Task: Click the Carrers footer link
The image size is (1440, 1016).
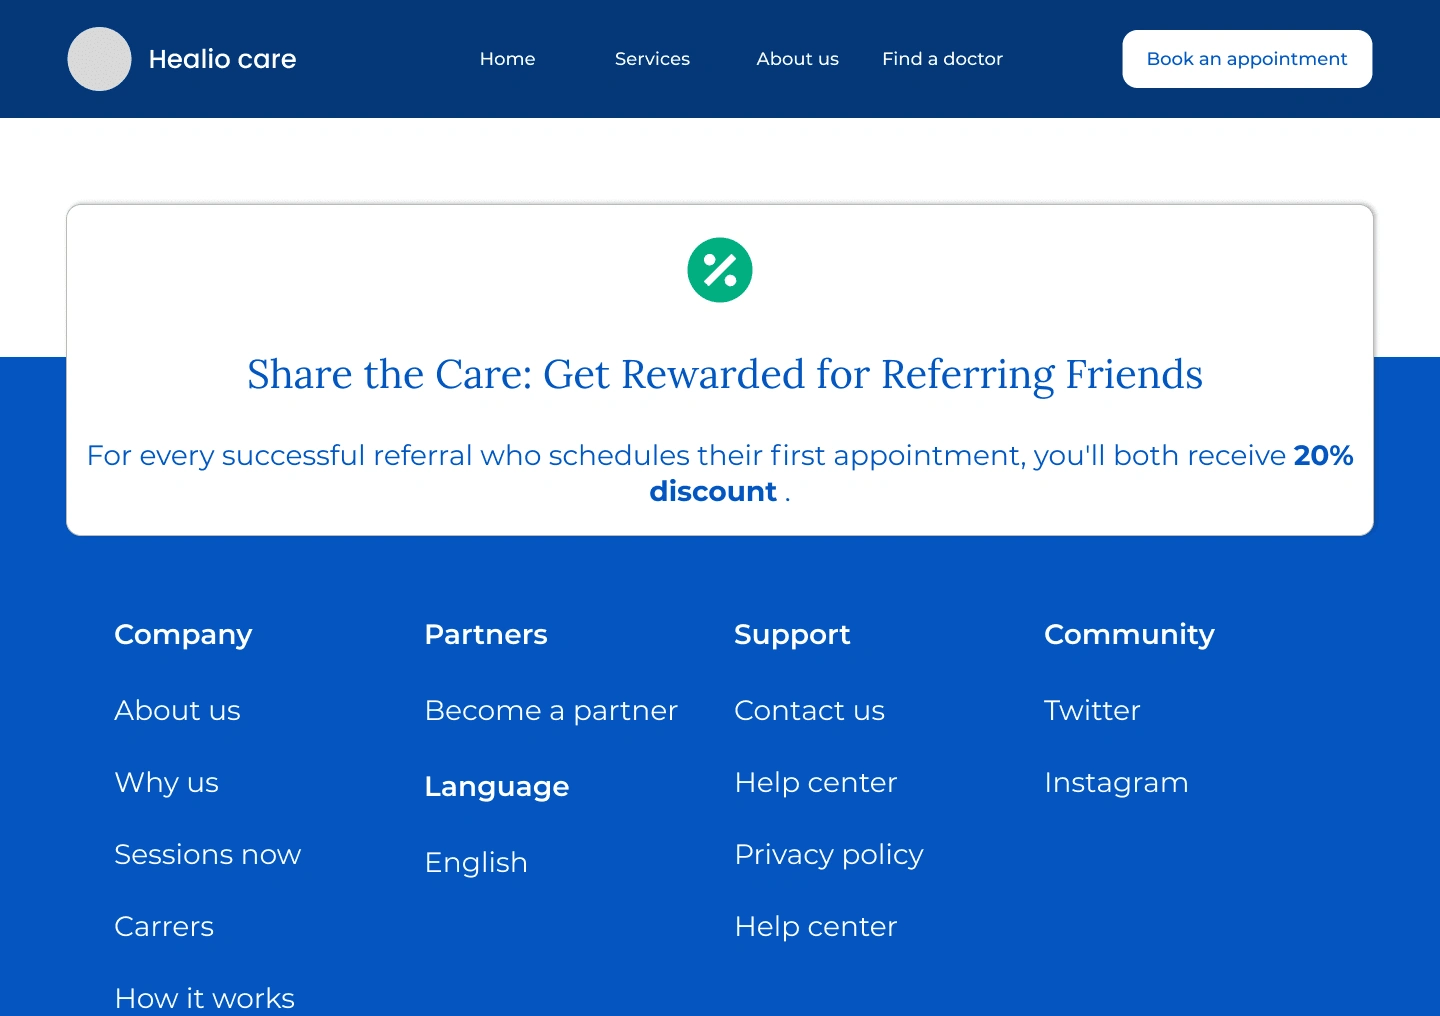Action: pos(164,926)
